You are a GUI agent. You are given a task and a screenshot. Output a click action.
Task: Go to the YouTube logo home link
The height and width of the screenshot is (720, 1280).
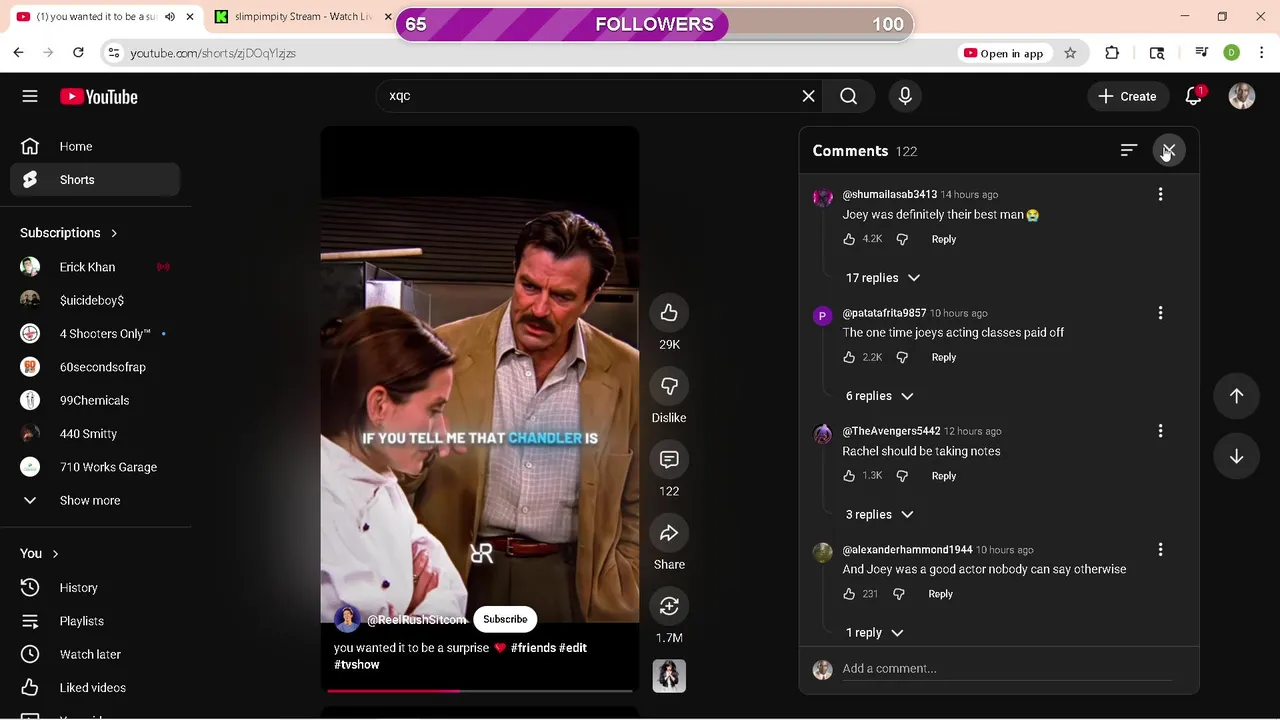coord(99,97)
